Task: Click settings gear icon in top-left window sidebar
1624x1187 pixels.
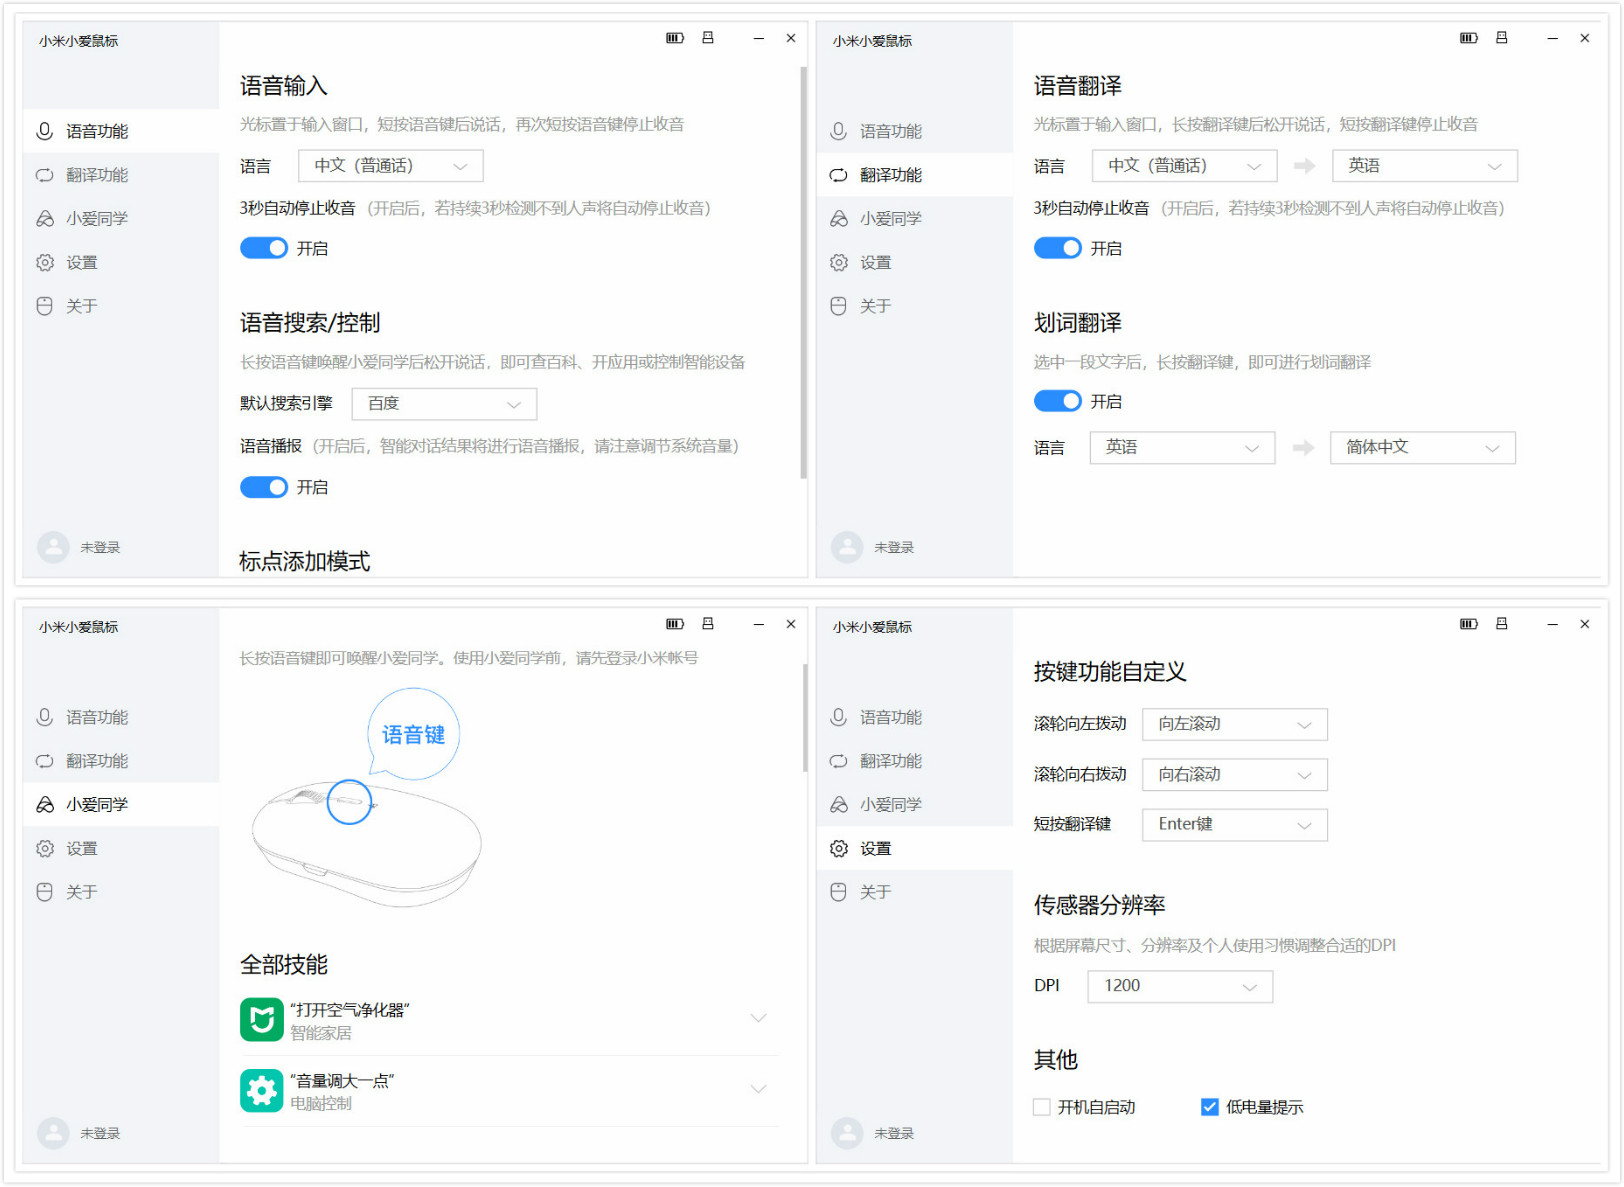Action: [x=45, y=262]
